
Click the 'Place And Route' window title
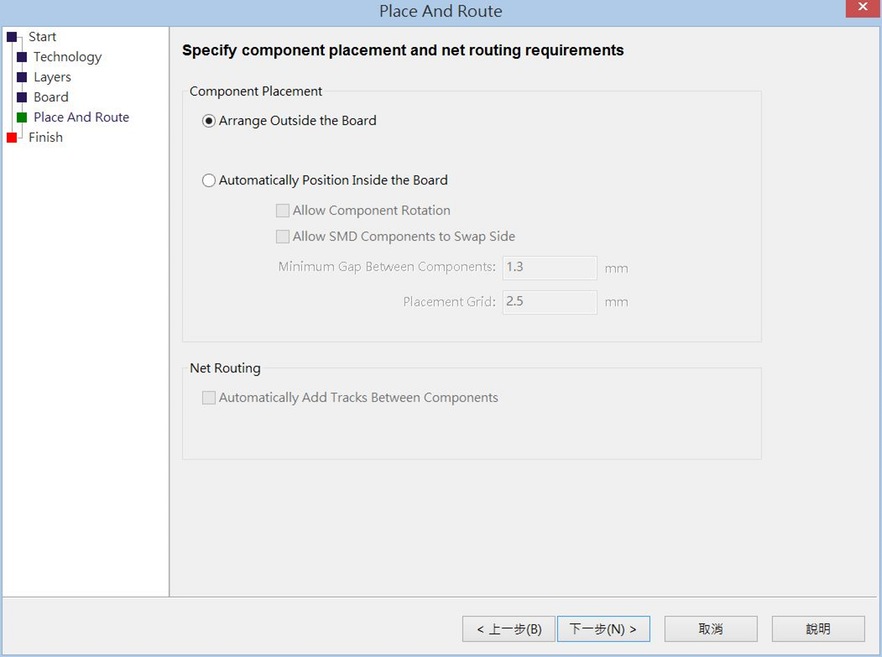(440, 11)
